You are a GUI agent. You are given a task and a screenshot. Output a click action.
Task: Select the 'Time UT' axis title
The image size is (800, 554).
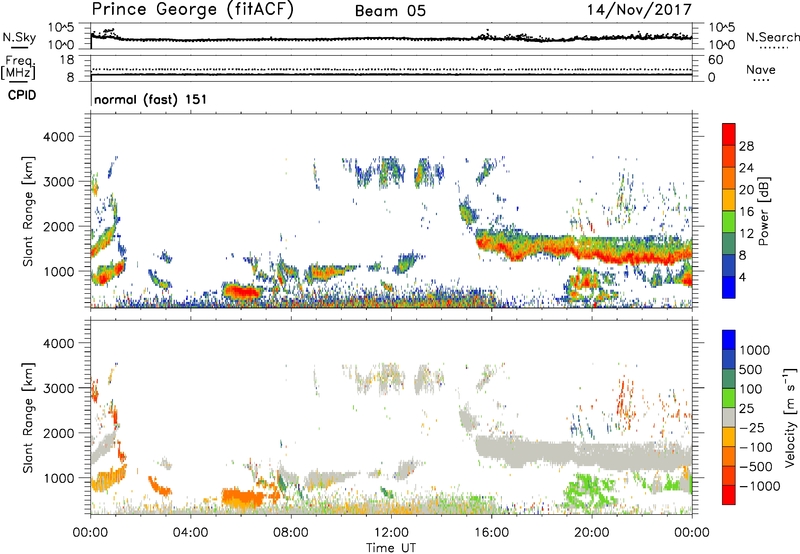coord(391,548)
